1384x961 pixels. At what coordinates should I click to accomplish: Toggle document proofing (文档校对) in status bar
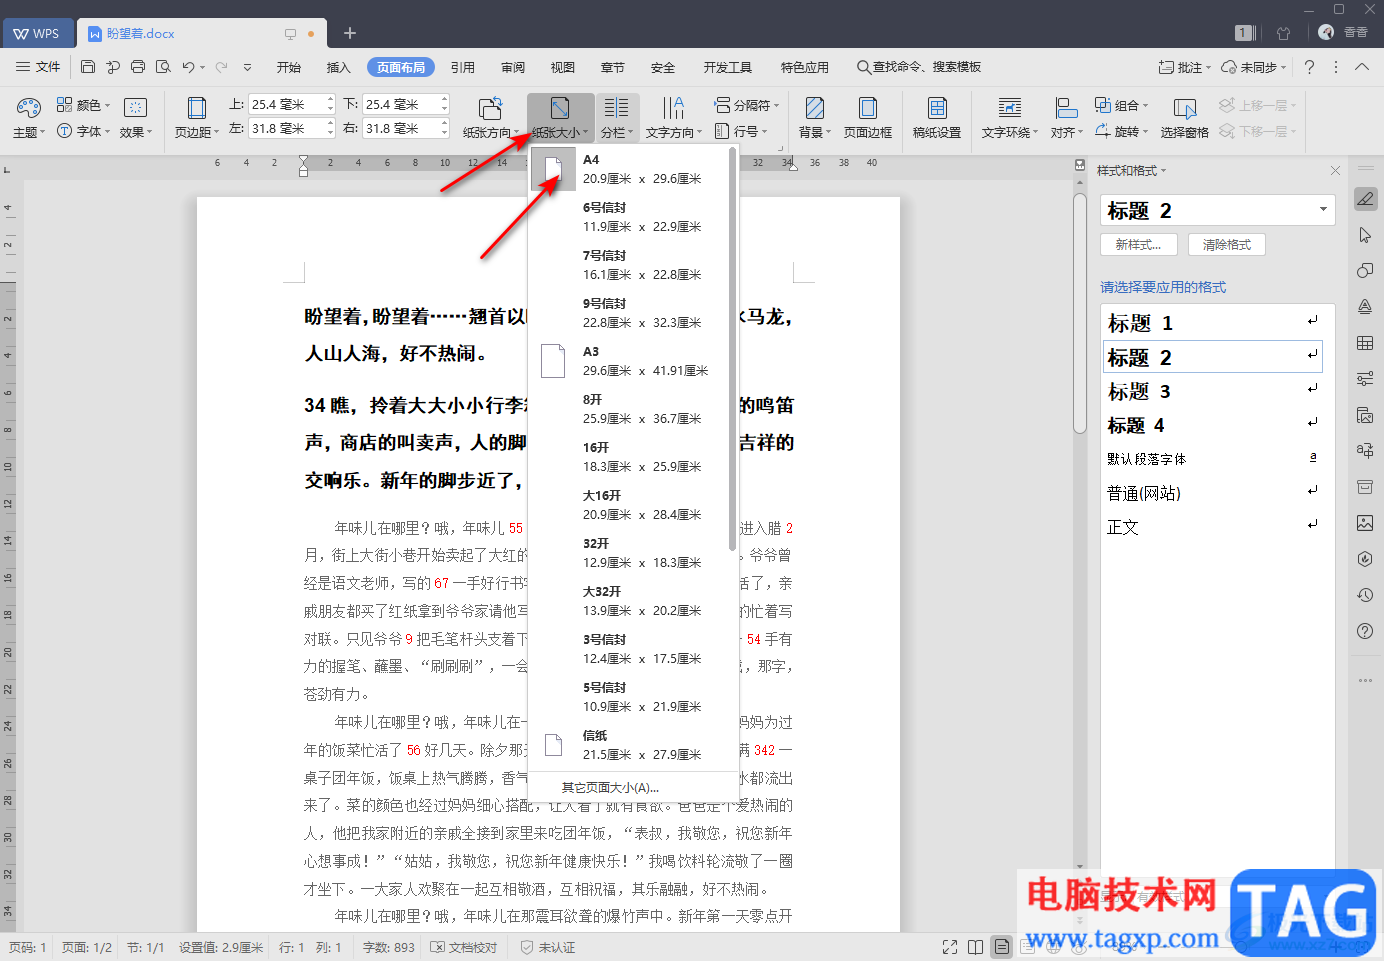464,947
